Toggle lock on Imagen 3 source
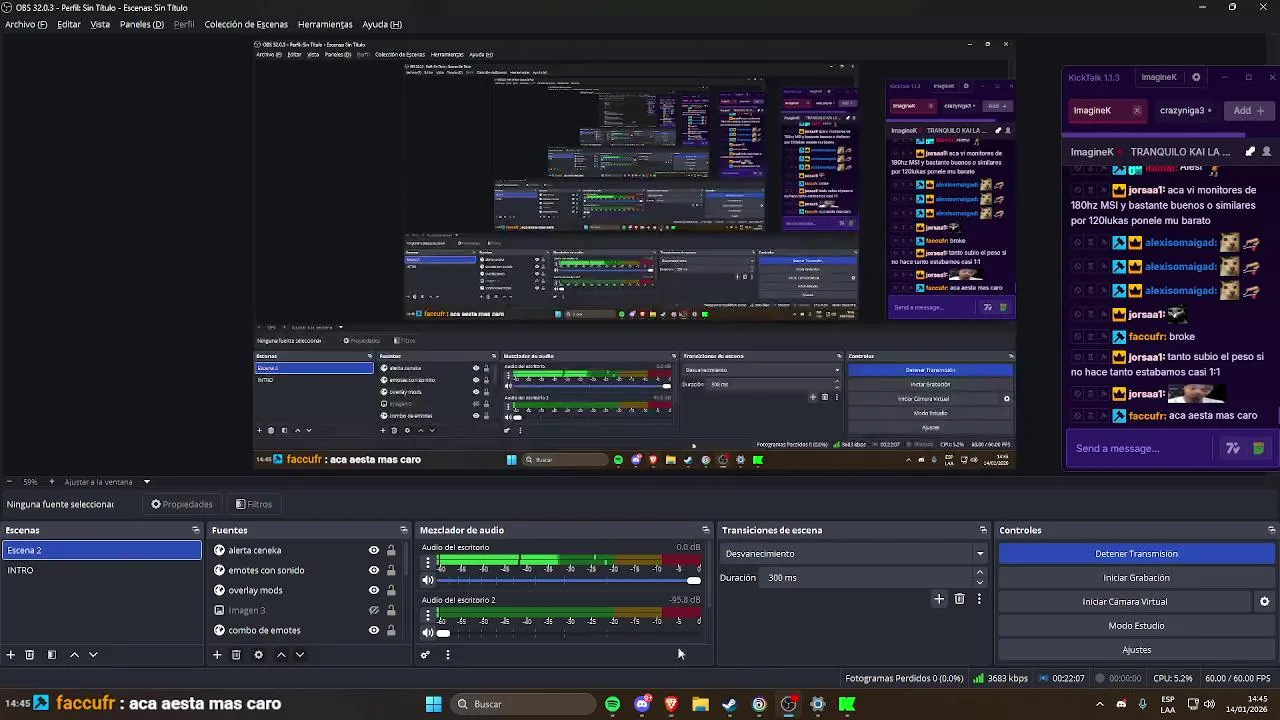The width and height of the screenshot is (1280, 720). point(391,610)
